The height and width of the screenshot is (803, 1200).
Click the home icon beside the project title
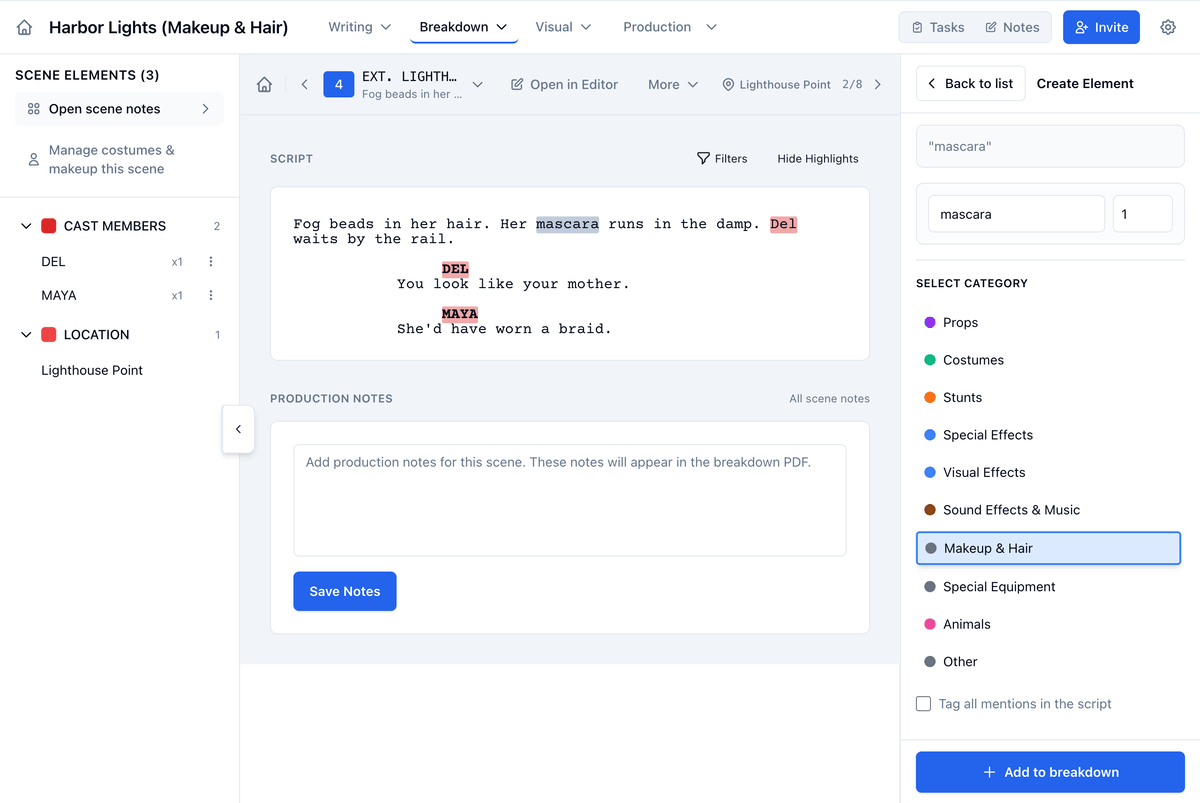25,28
